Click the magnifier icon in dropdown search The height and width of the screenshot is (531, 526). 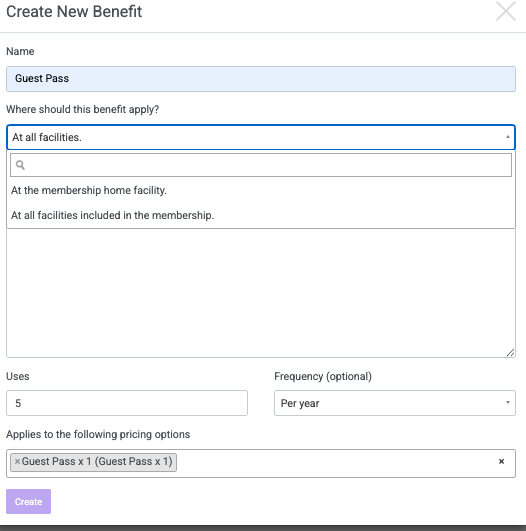click(20, 165)
